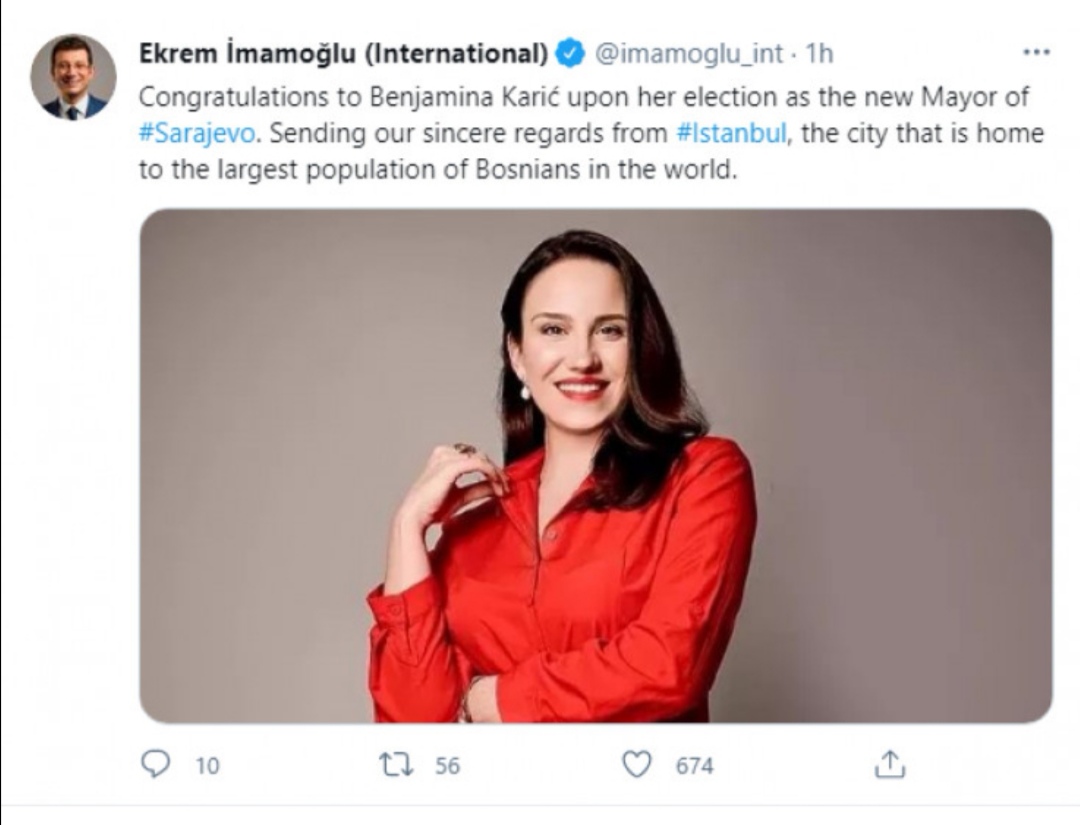Click the reply speech bubble icon
This screenshot has height=825, width=1080.
pos(155,765)
